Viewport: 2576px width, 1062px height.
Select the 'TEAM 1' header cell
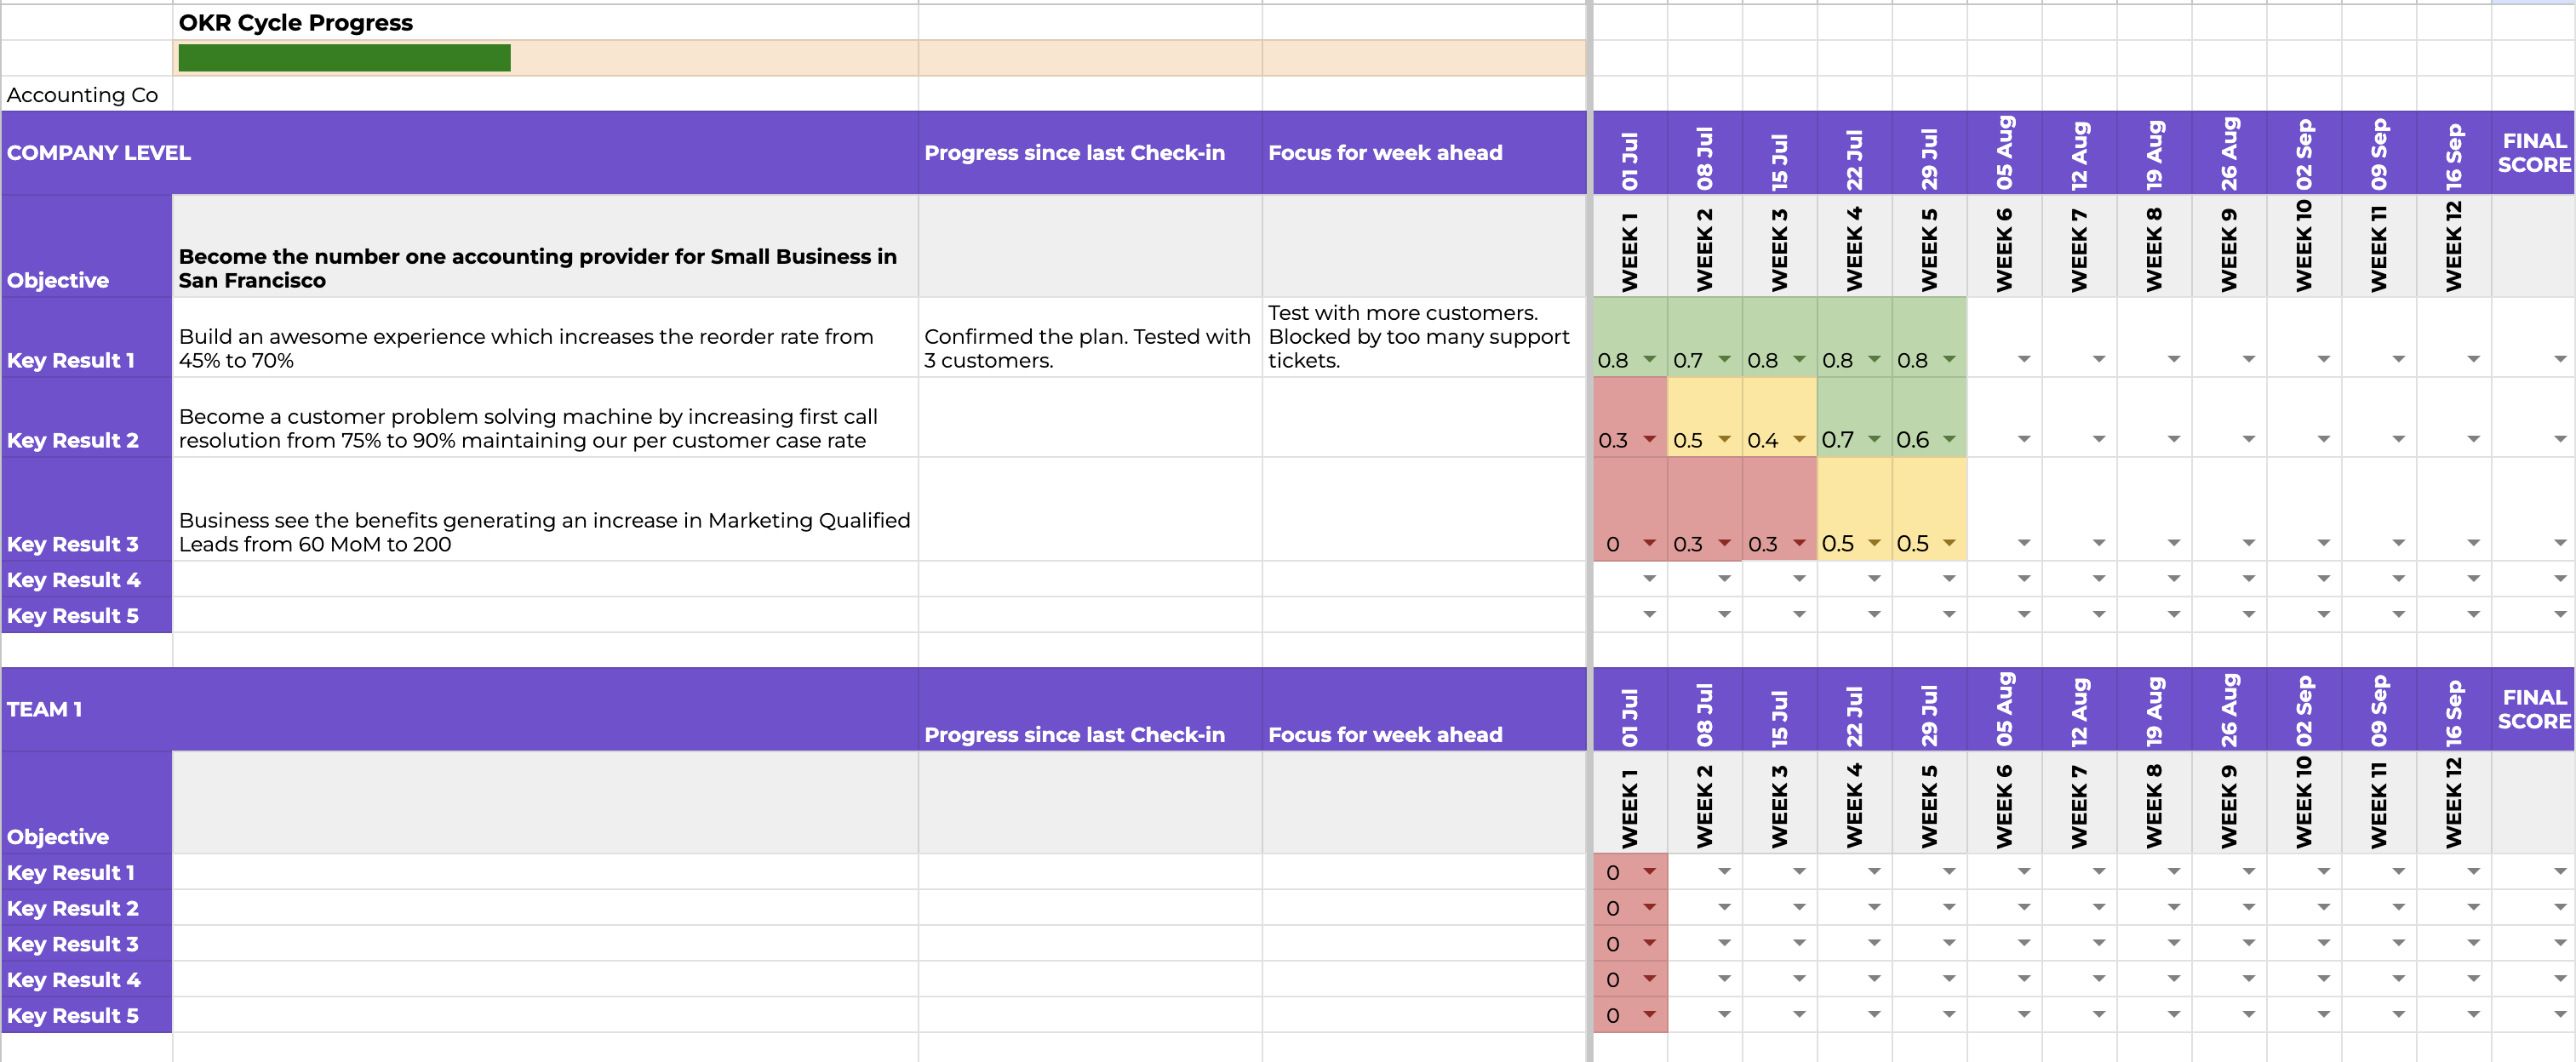(460, 709)
